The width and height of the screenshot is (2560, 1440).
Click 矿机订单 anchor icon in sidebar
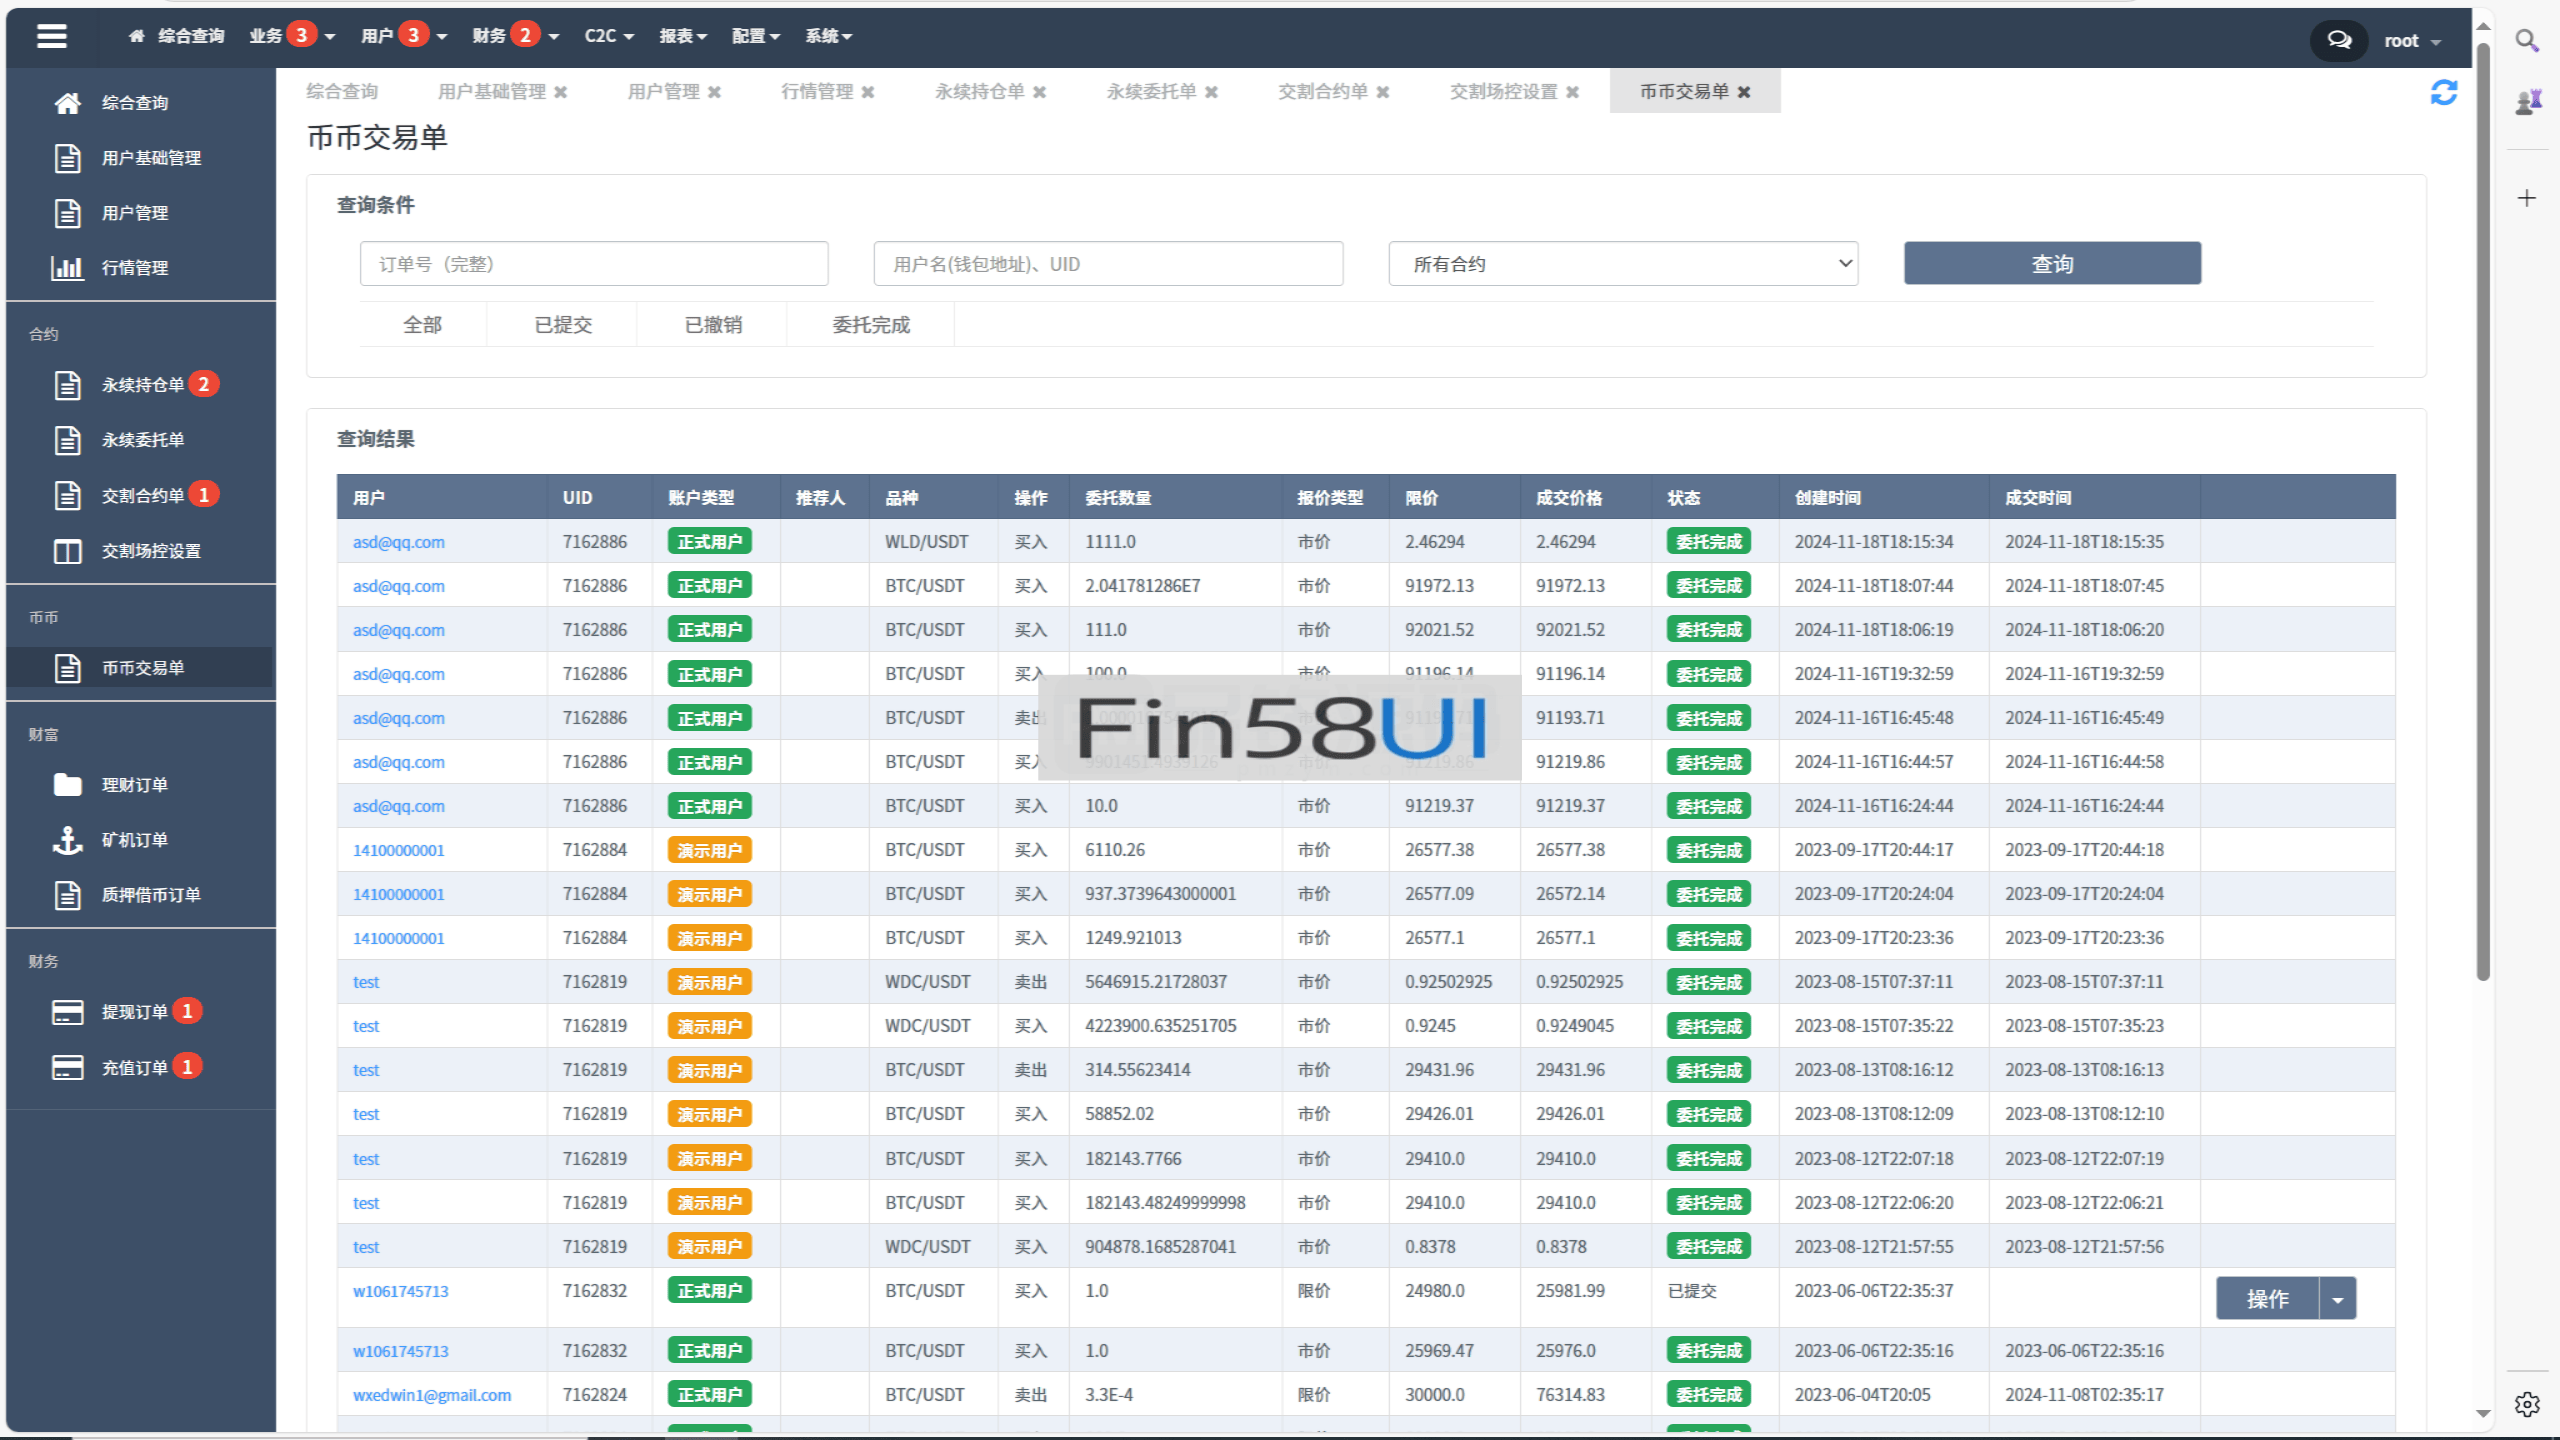(67, 840)
